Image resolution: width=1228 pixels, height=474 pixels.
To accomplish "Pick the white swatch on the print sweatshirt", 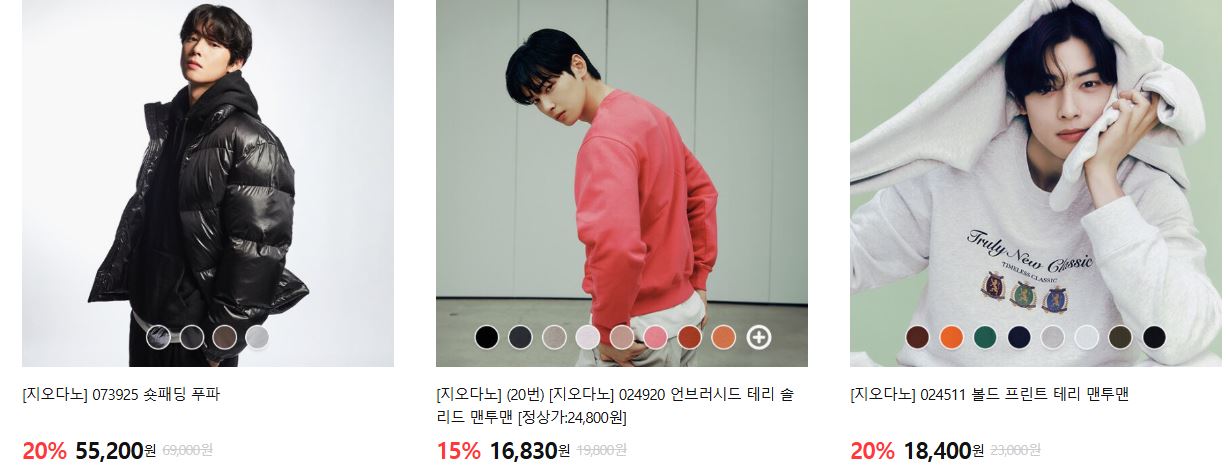I will click(x=1087, y=338).
